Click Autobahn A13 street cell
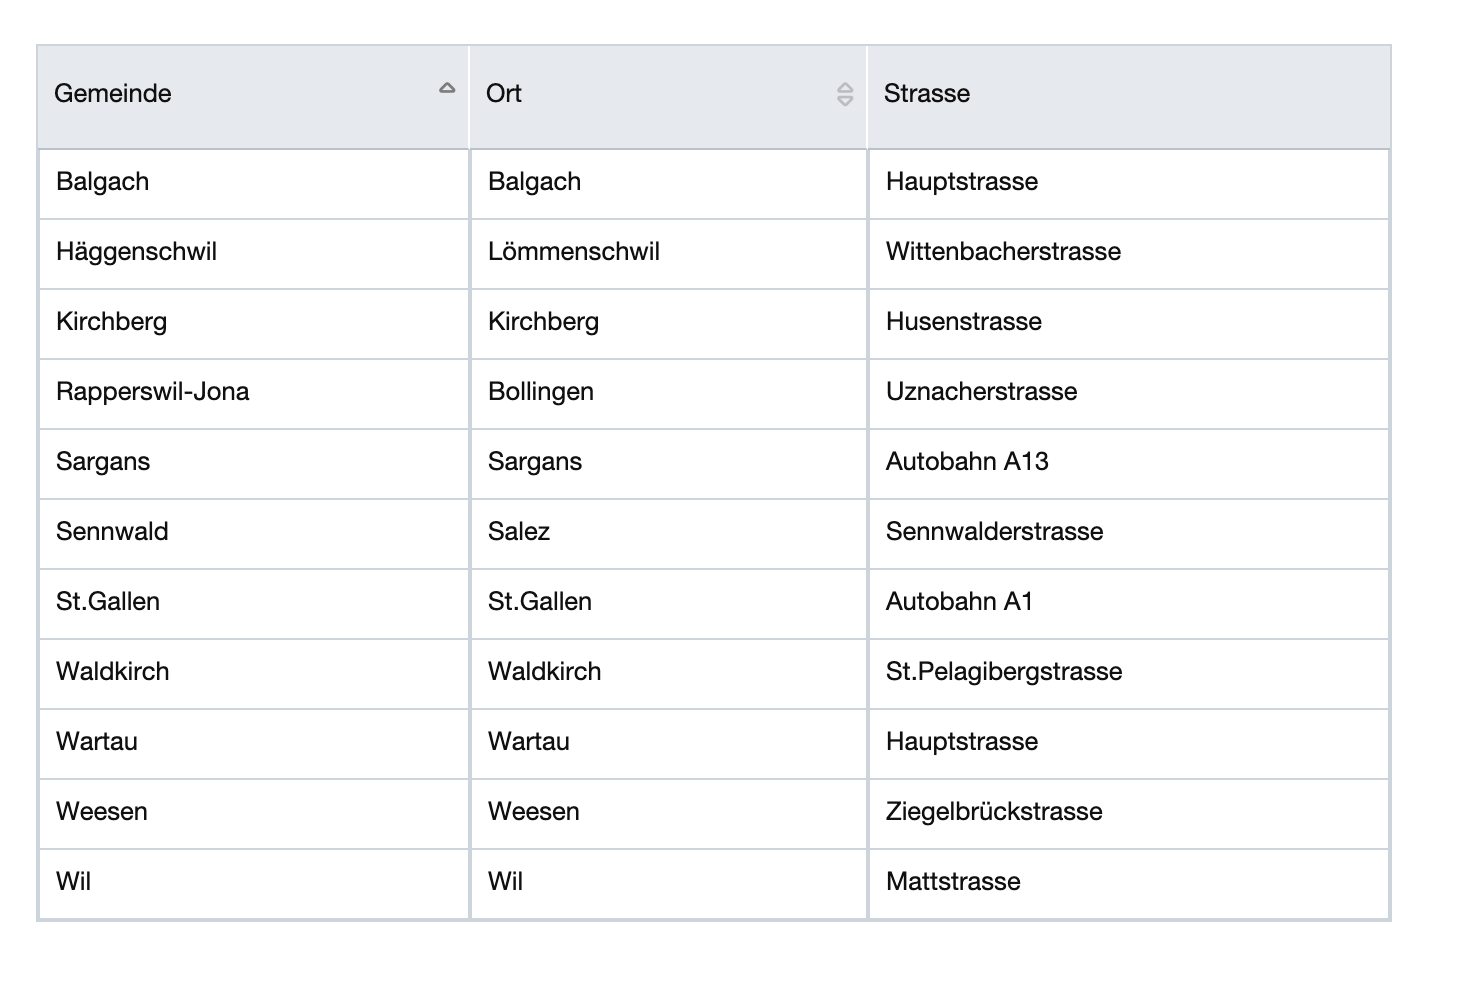1474x984 pixels. pyautogui.click(x=967, y=462)
